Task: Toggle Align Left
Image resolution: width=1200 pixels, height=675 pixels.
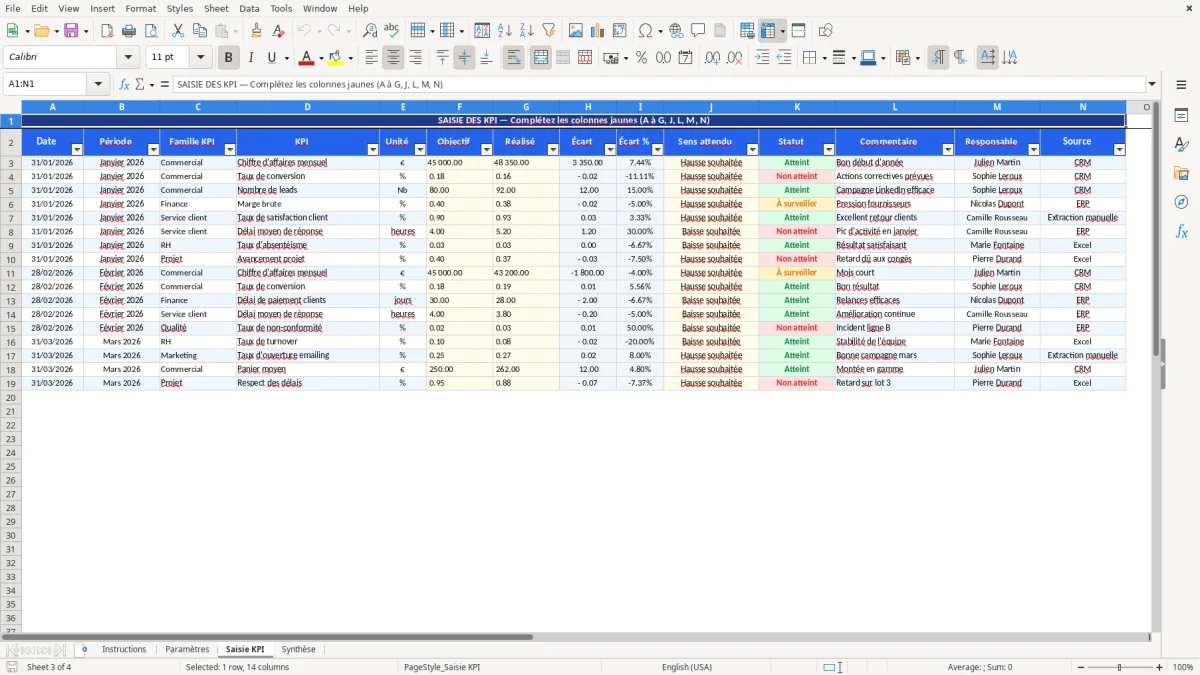Action: [371, 58]
